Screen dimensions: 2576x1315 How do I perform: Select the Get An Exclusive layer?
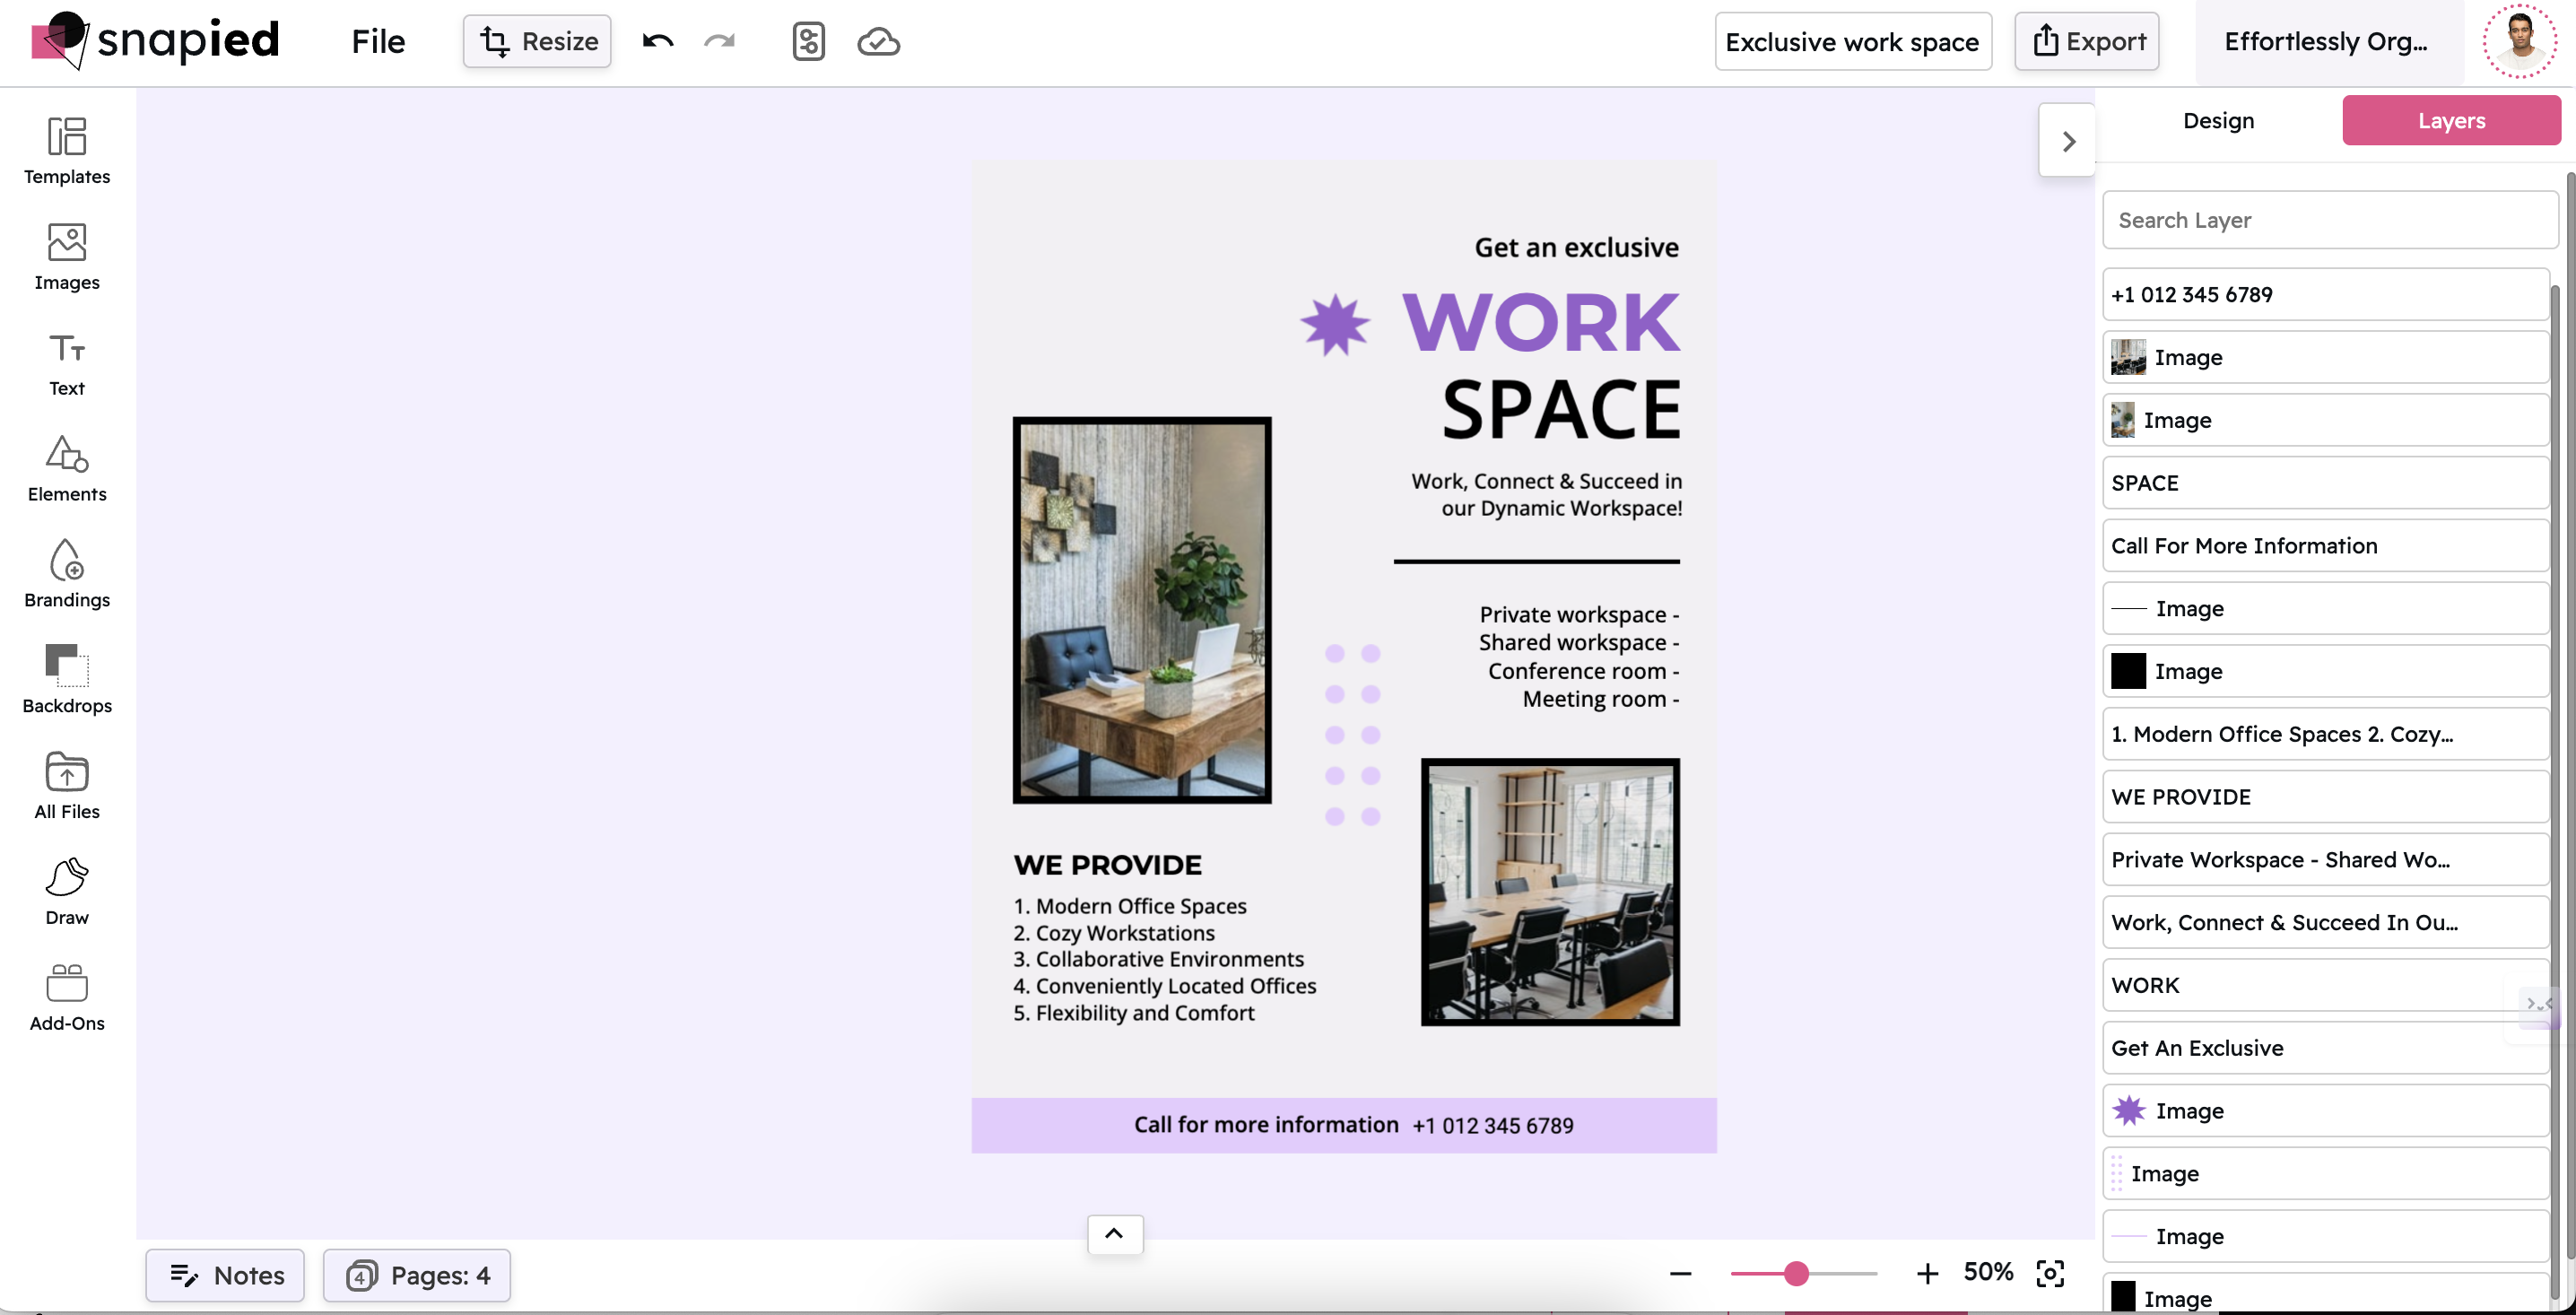coord(2326,1048)
